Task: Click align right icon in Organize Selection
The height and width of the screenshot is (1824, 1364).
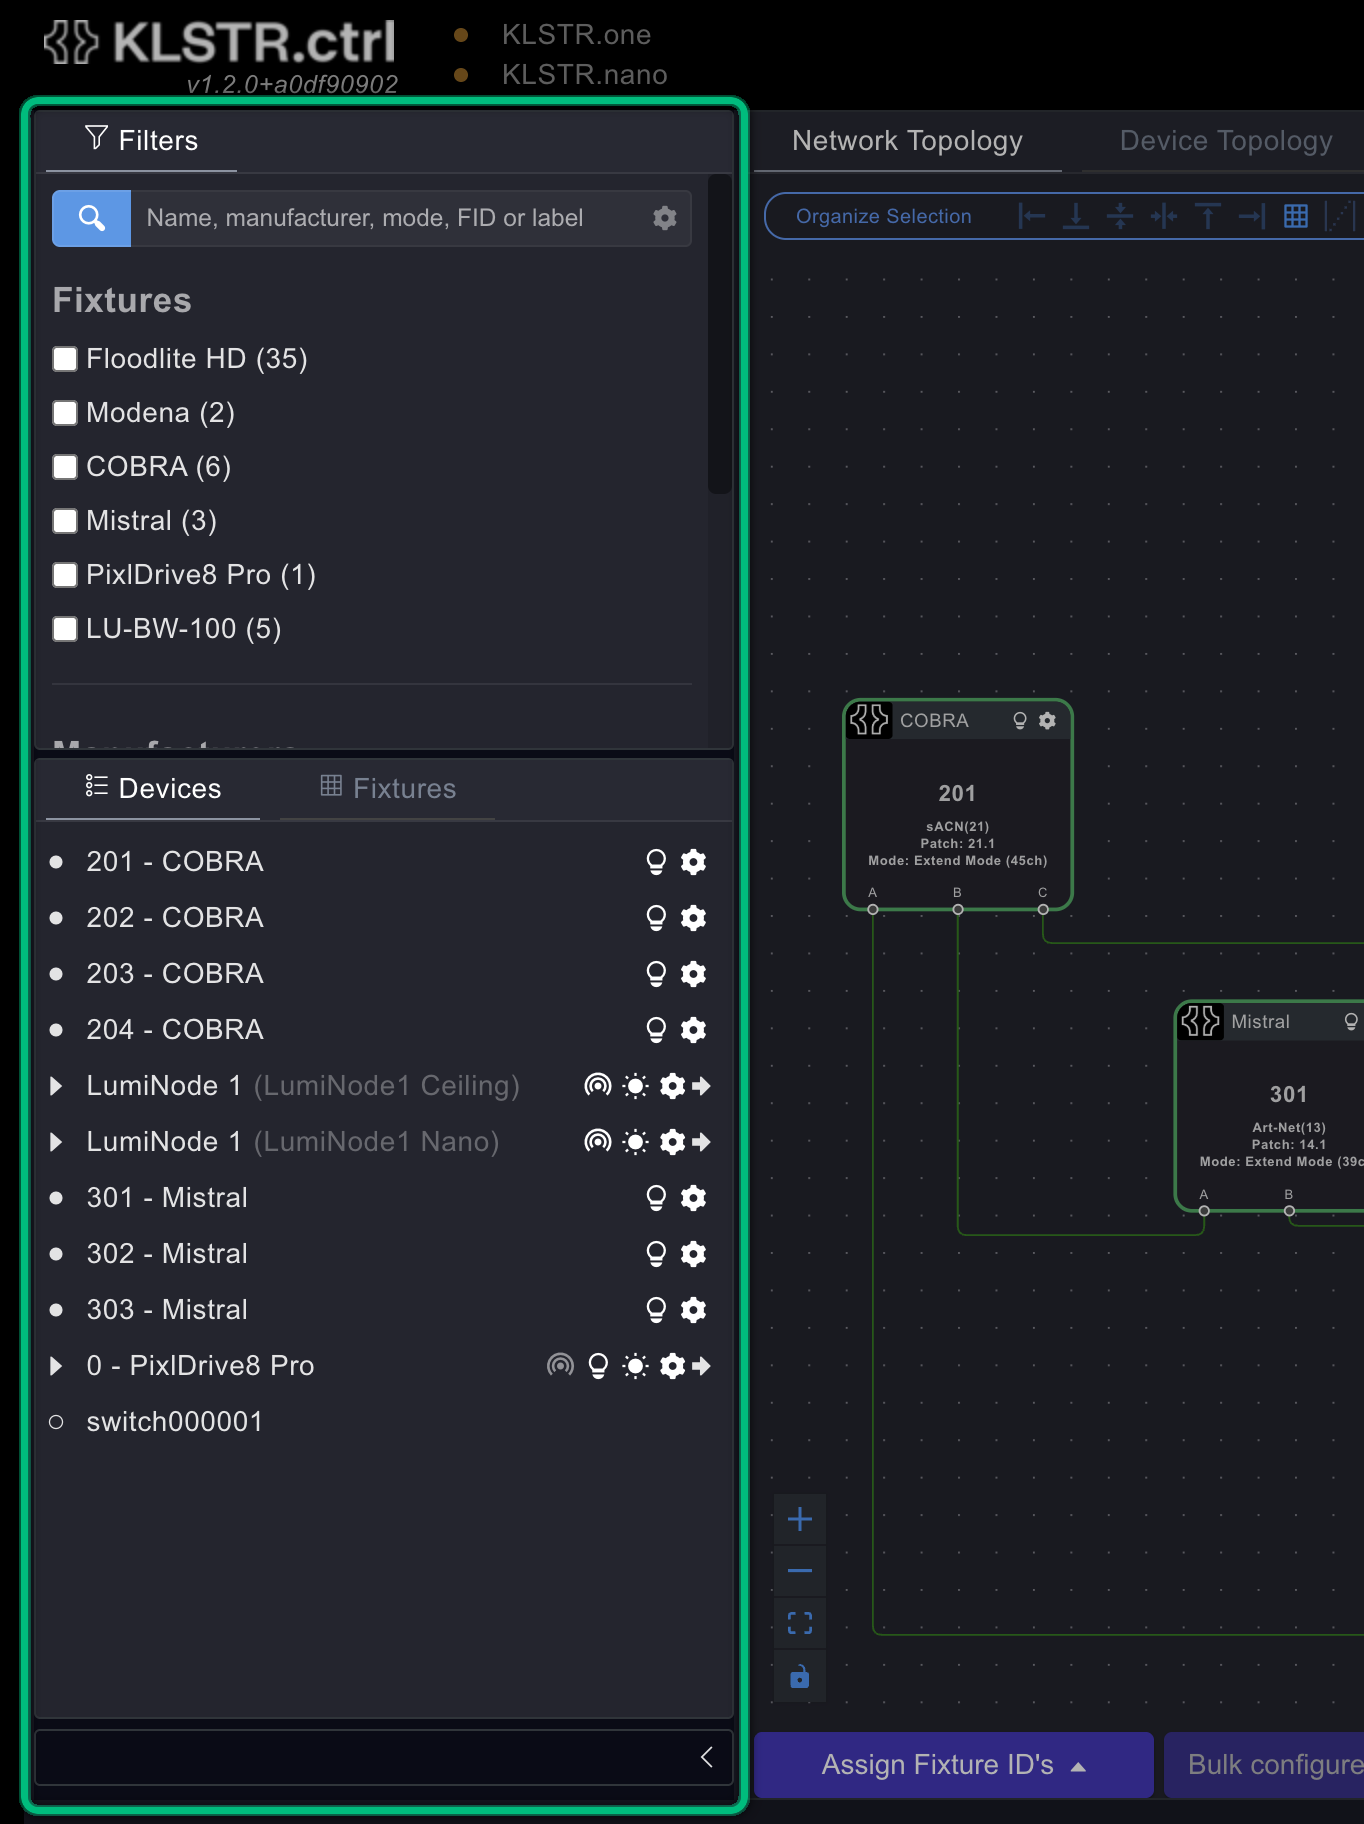Action: (x=1252, y=216)
